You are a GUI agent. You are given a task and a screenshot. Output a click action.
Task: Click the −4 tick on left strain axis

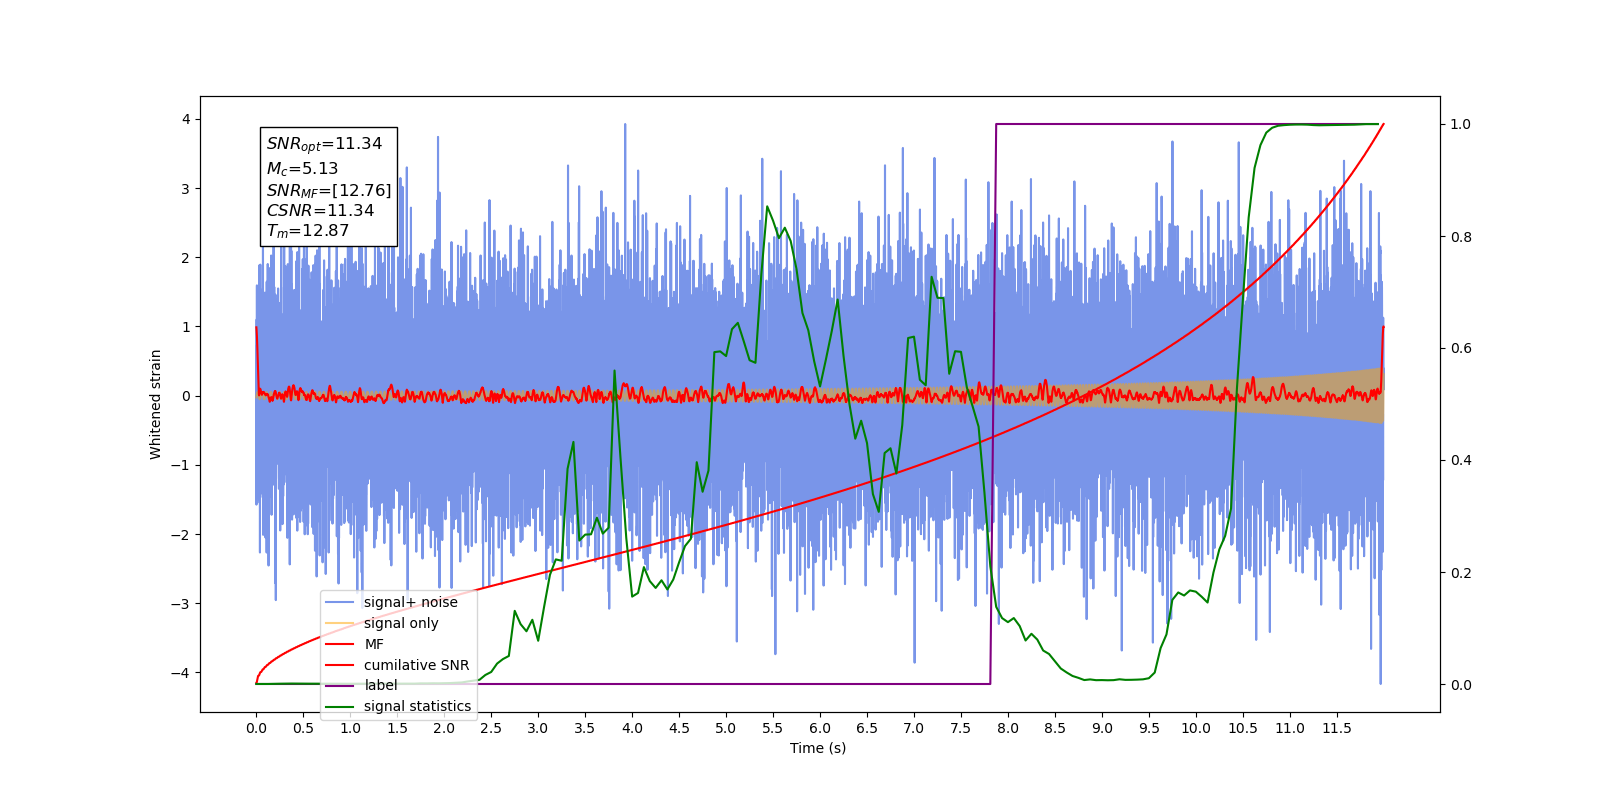pos(181,673)
